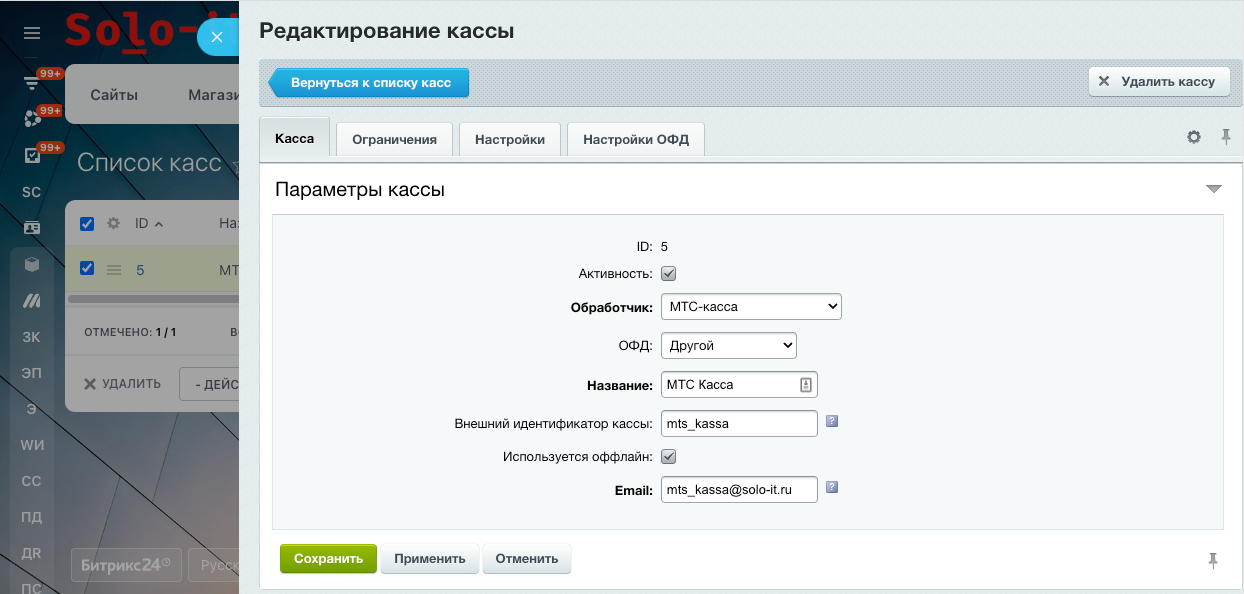Uncheck the Используется оффлайн checkbox

[669, 457]
